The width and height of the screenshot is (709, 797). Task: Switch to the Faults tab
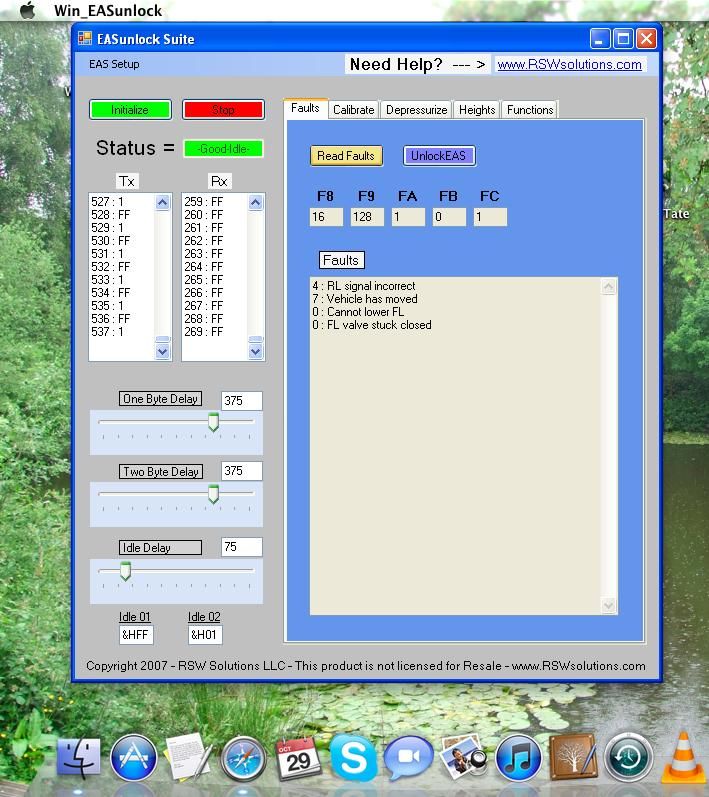pos(305,108)
